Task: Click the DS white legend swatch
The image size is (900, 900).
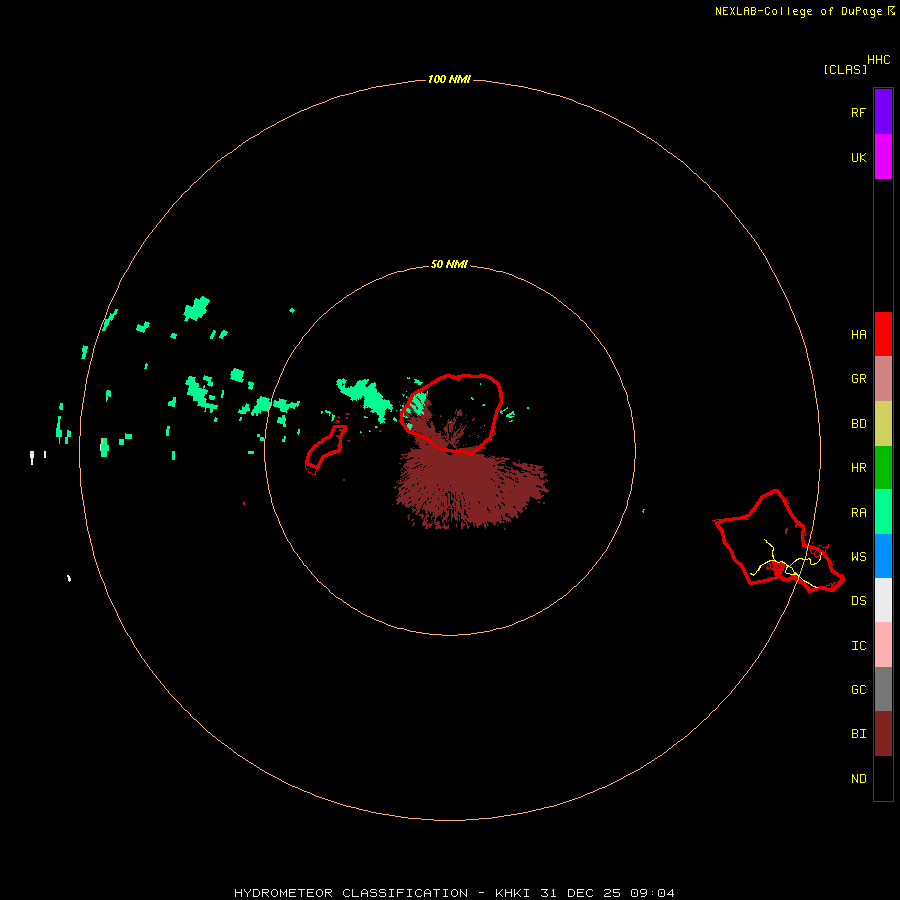Action: [x=883, y=600]
